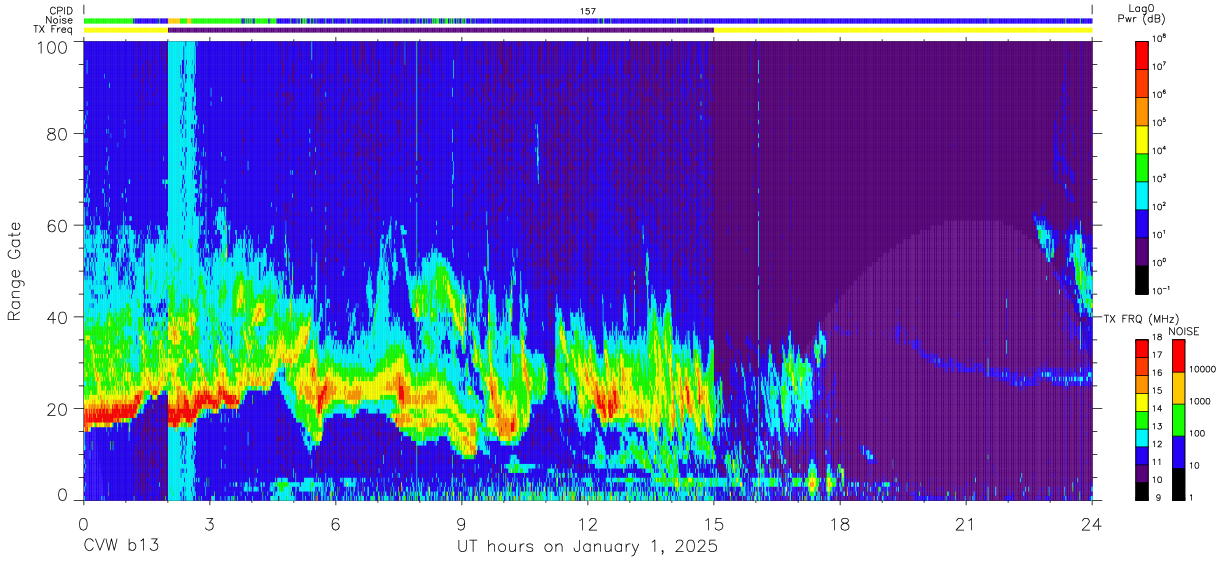Click the green segment of NOISE colorbar
Screen dimensions: 1228x567
[1178, 419]
